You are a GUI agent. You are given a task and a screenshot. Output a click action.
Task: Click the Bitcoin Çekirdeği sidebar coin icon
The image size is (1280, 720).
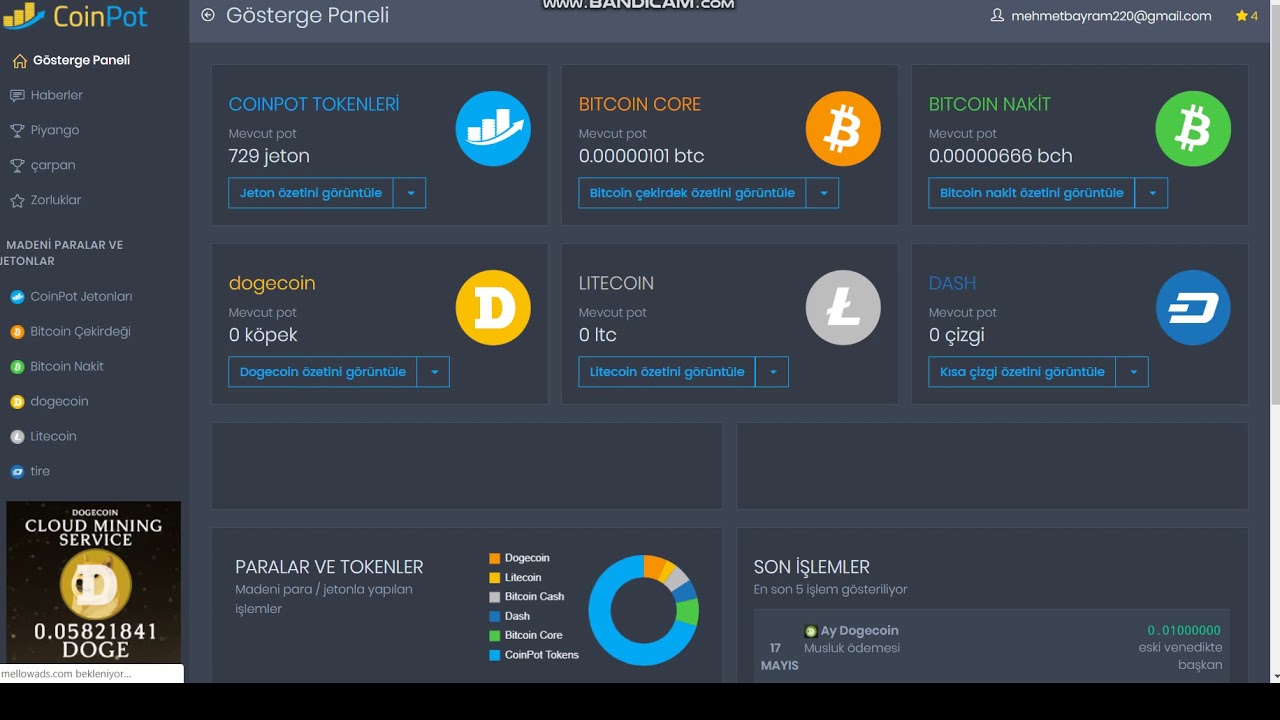pyautogui.click(x=17, y=332)
